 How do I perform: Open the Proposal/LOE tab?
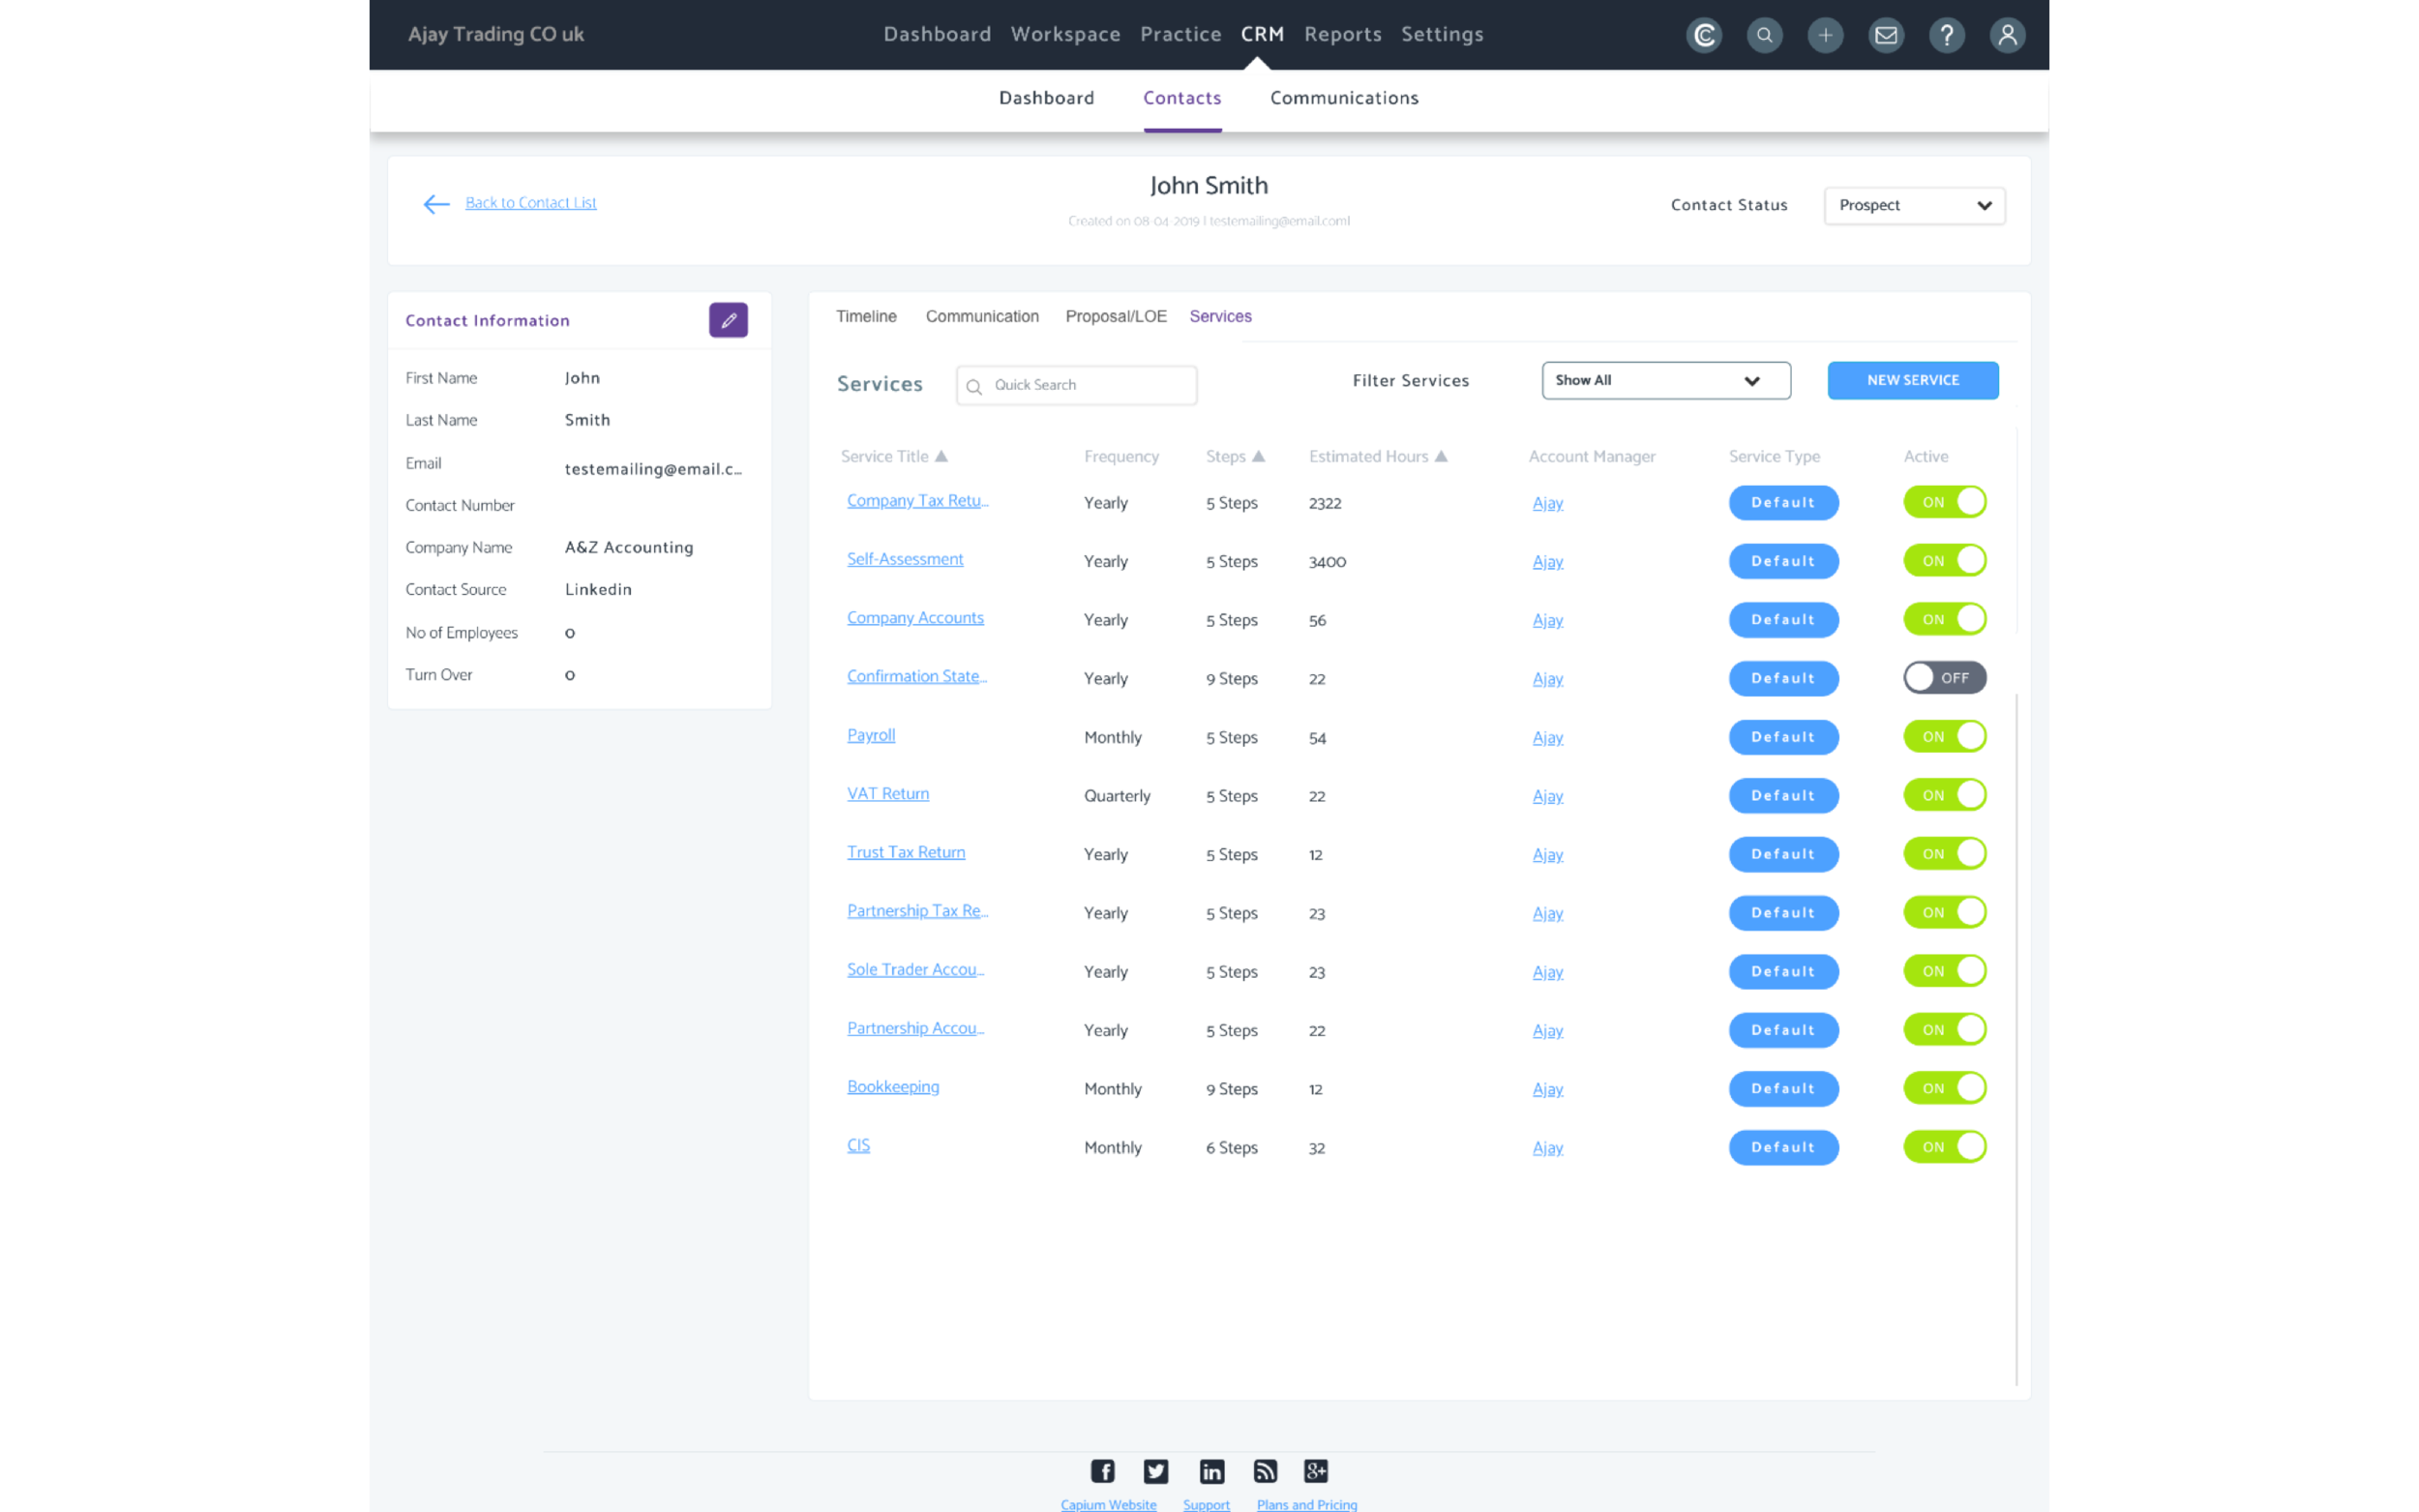tap(1116, 316)
